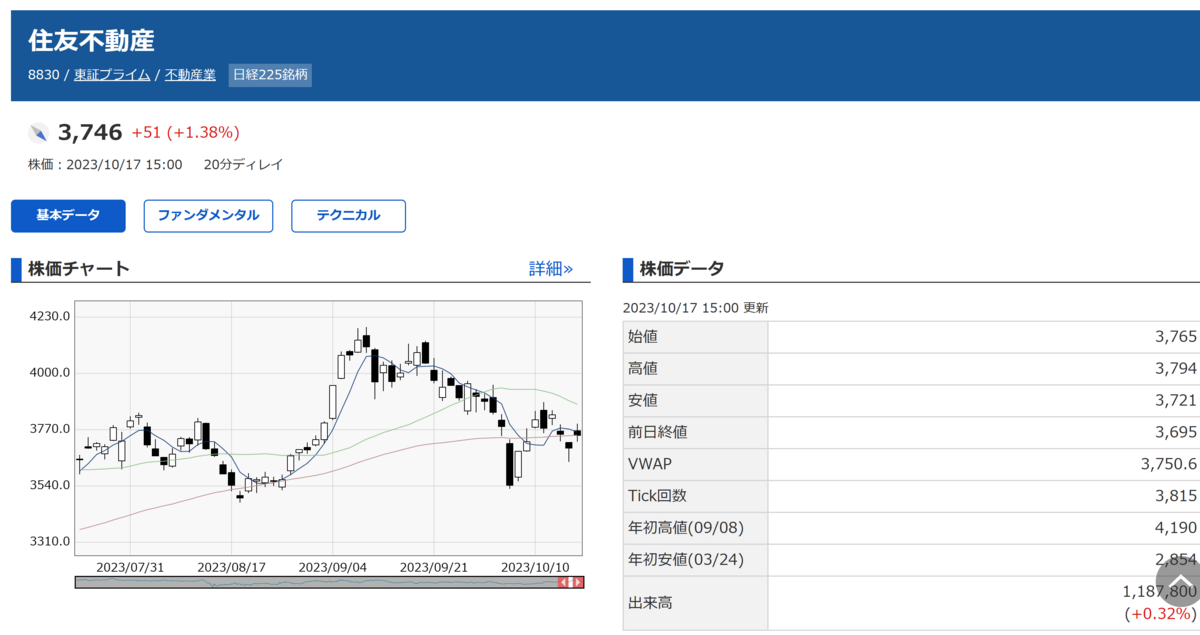
Task: Click the 安値 row label
Action: coord(643,400)
